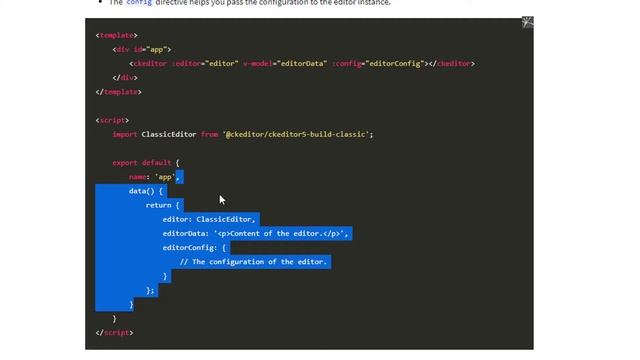Click the import ClassicEditor line
This screenshot has width=640, height=360.
pyautogui.click(x=243, y=135)
